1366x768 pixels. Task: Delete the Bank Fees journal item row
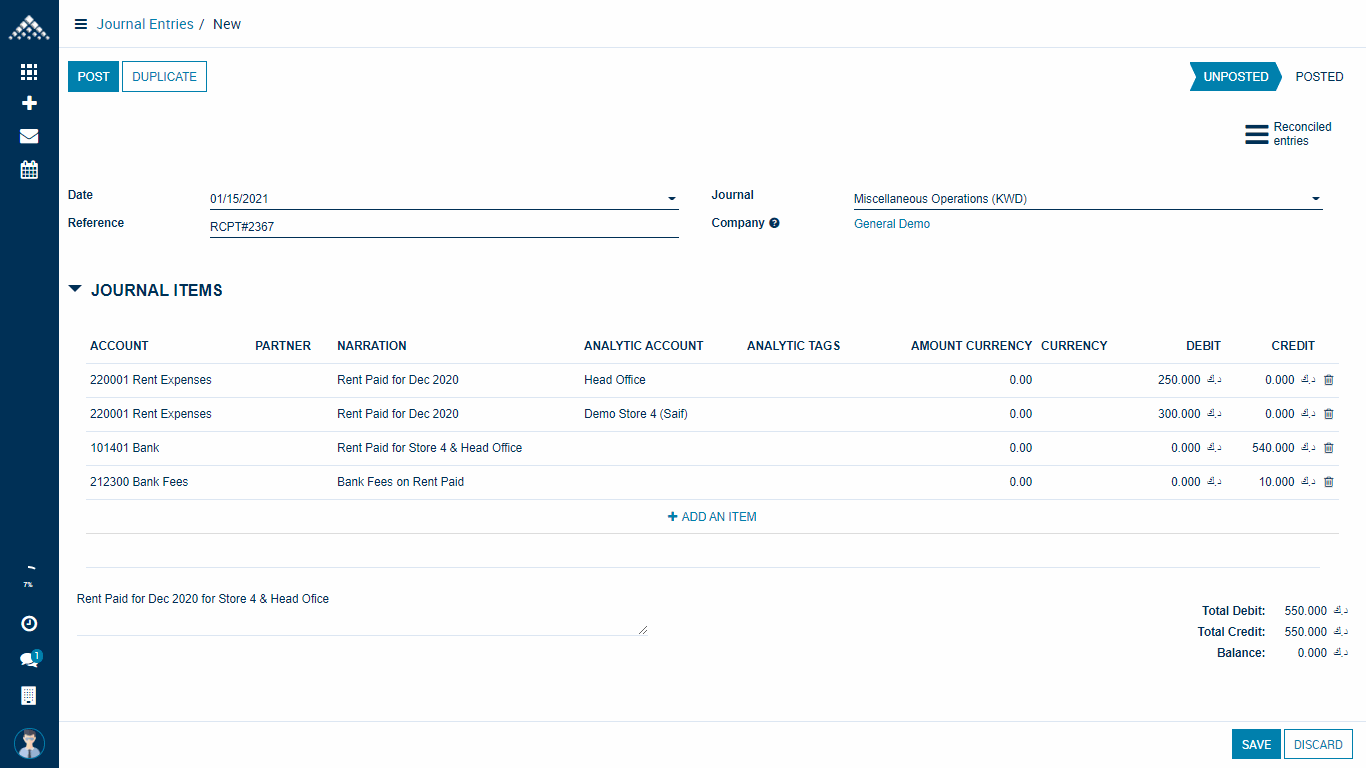click(1328, 482)
